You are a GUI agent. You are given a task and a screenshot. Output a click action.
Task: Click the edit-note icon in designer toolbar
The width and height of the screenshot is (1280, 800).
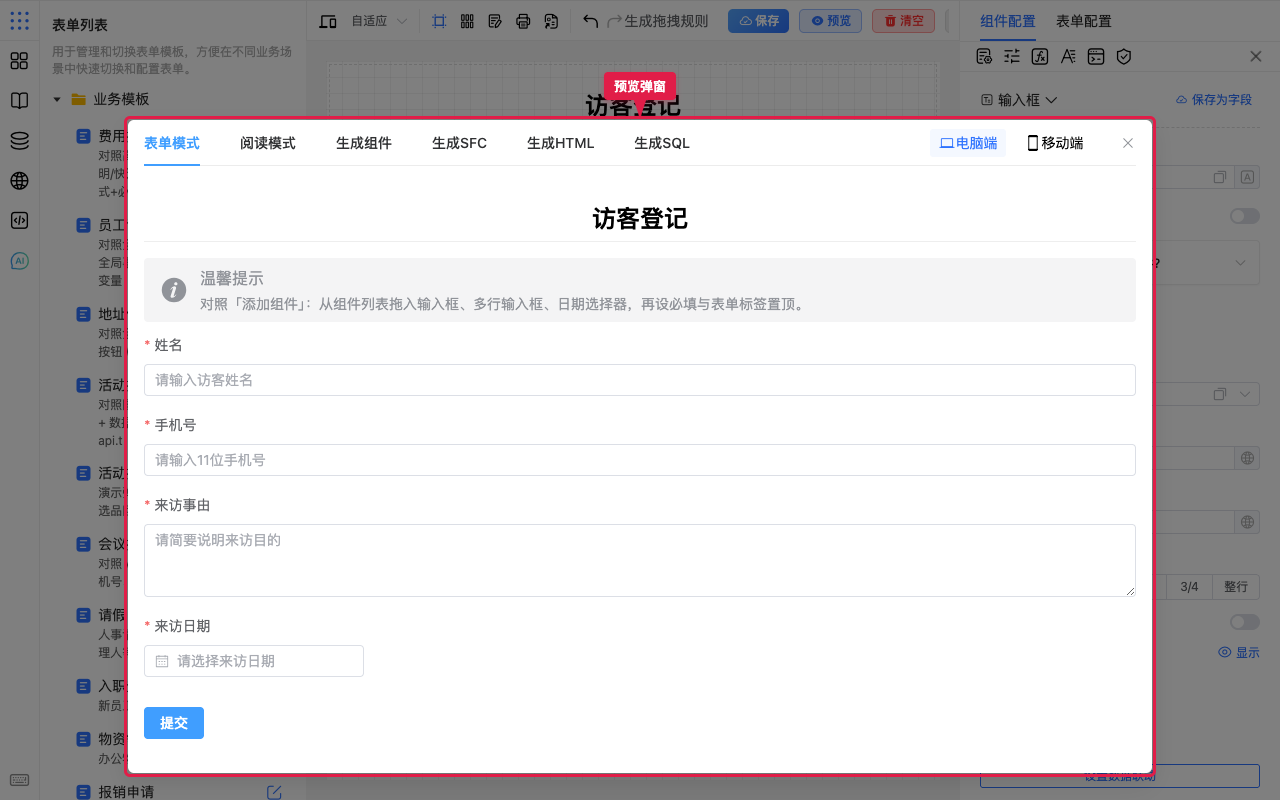tap(495, 21)
